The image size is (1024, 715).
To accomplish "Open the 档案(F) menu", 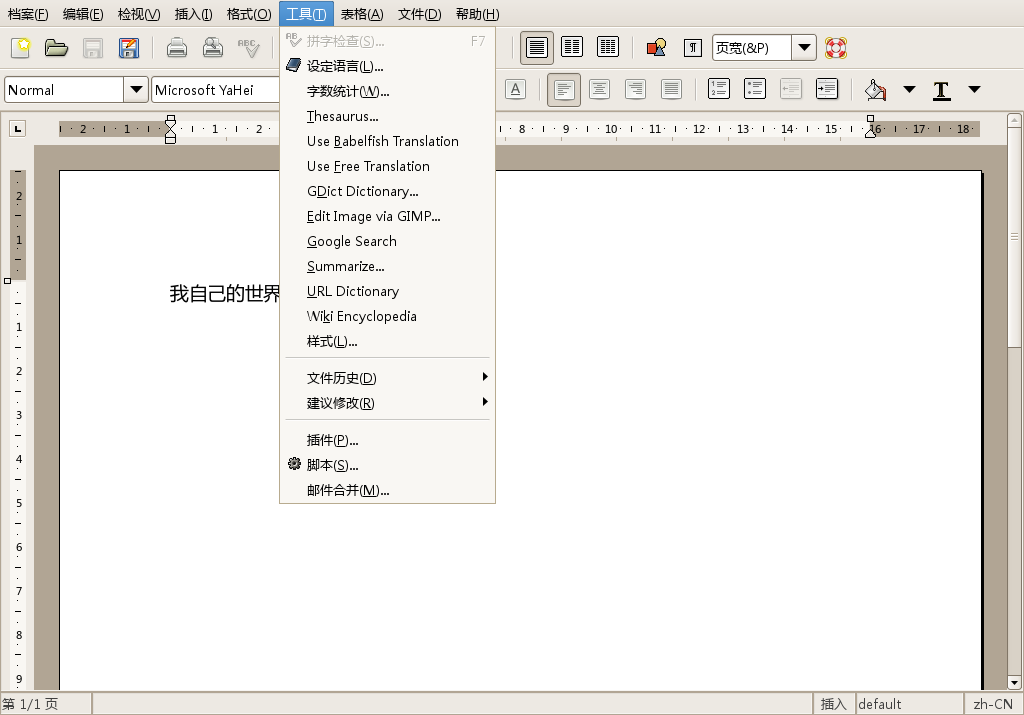I will coord(27,14).
